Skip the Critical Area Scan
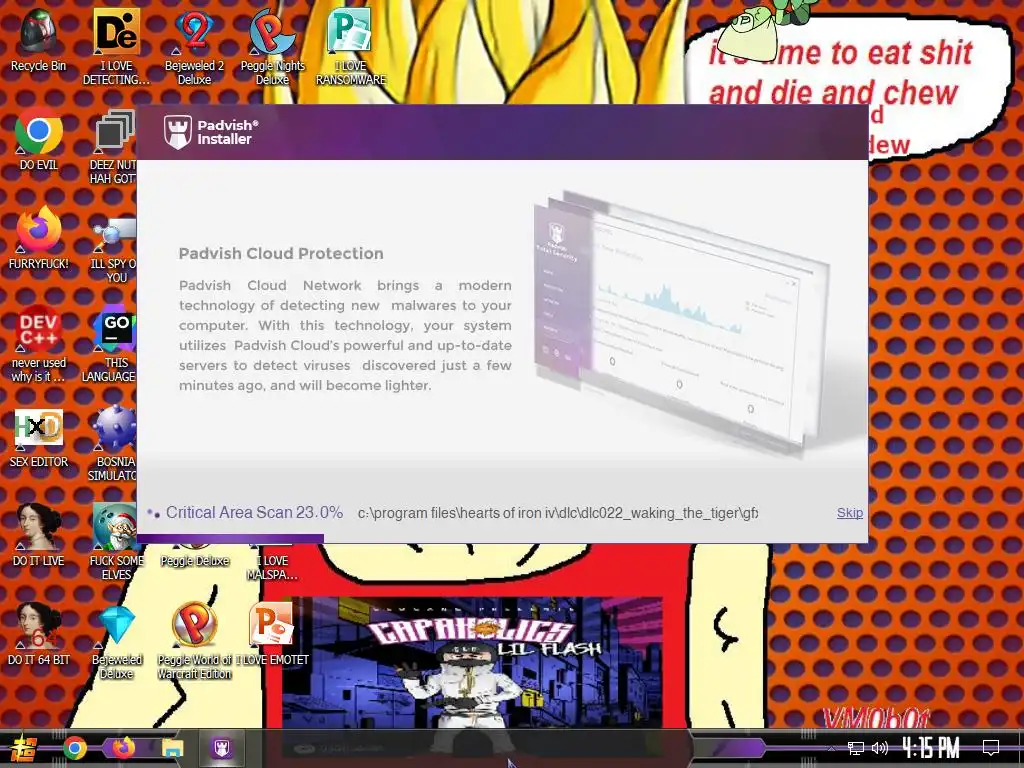 (850, 513)
